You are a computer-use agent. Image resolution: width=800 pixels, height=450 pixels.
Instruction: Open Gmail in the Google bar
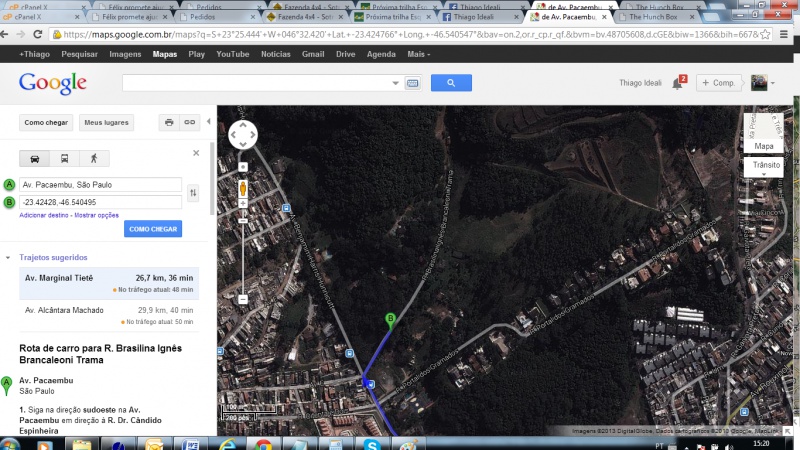point(313,54)
